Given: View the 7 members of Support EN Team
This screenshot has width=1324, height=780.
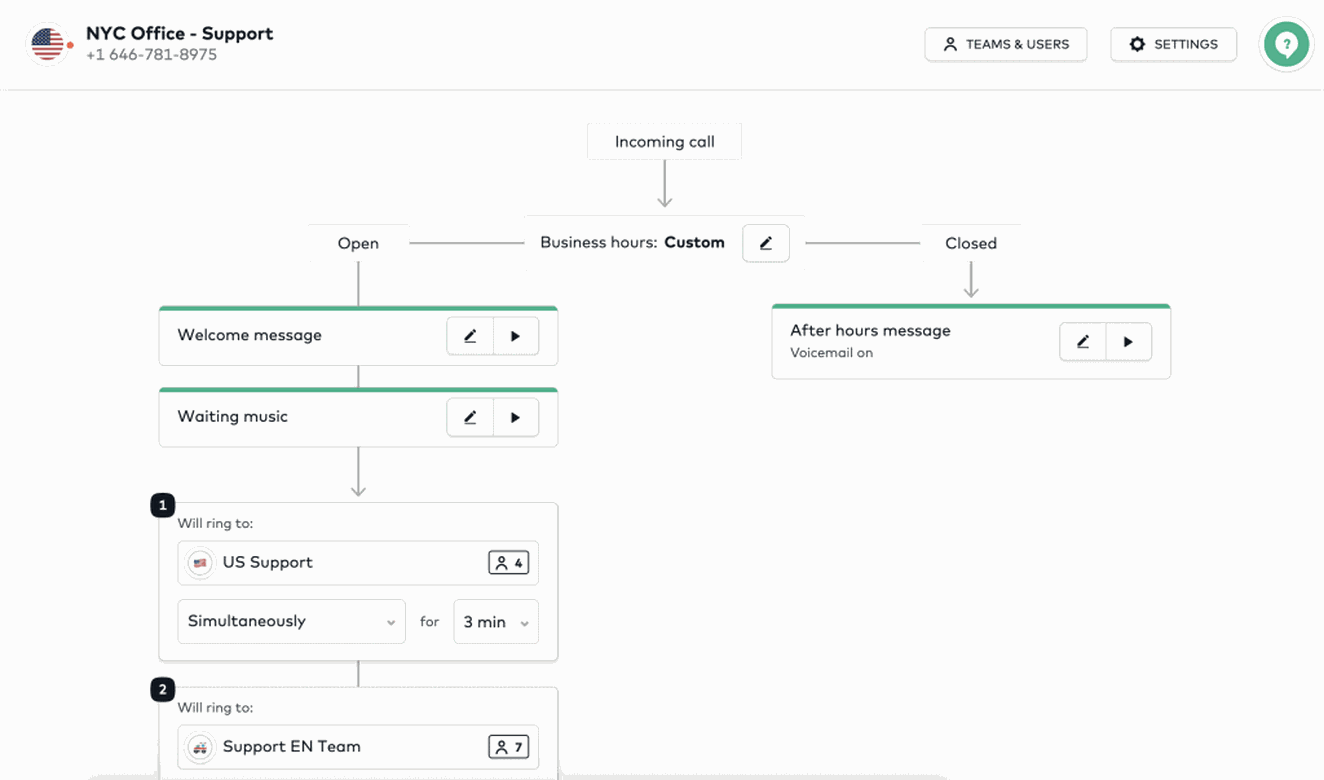Looking at the screenshot, I should pyautogui.click(x=508, y=747).
